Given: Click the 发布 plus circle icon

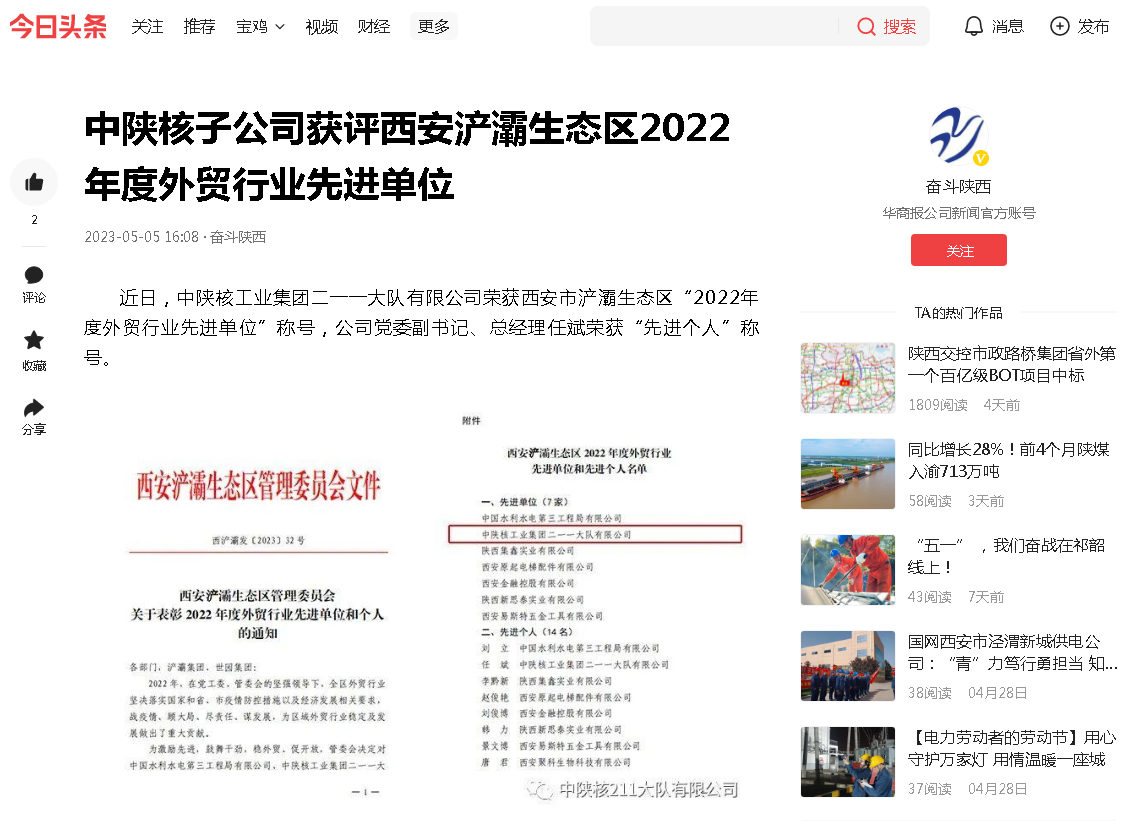Looking at the screenshot, I should point(1060,26).
